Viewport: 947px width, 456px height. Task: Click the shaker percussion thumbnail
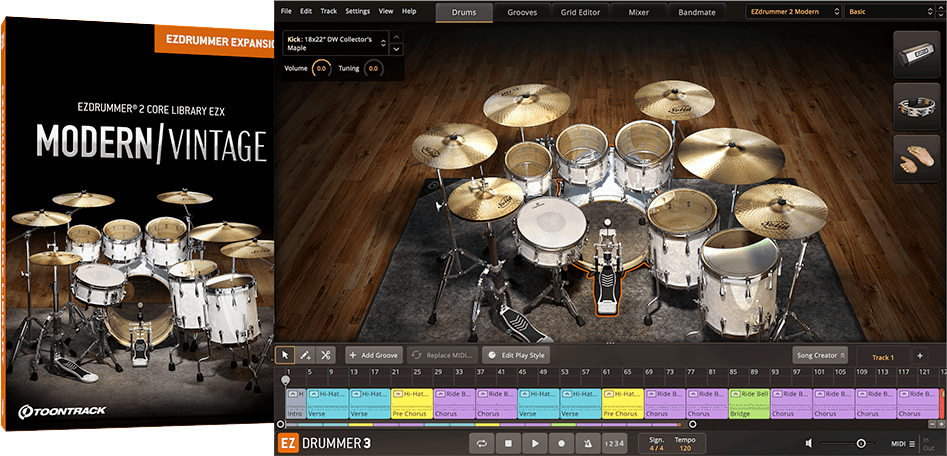(916, 56)
